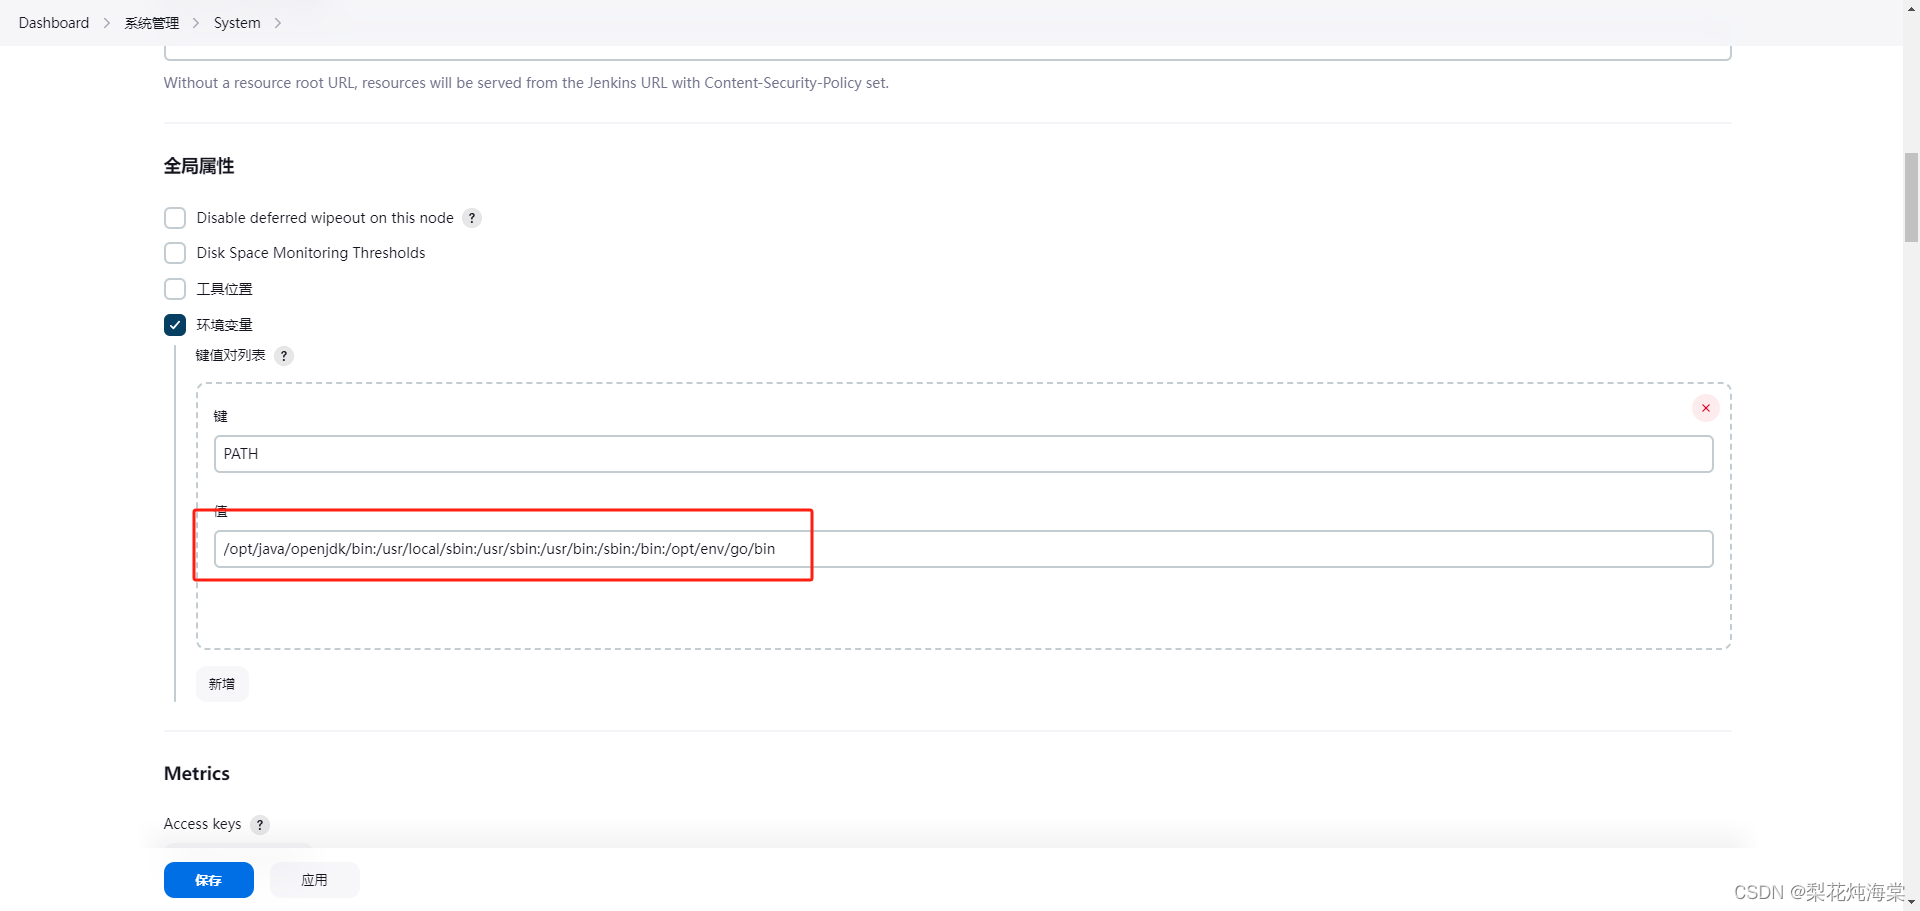Open help icon beside Access keys
Viewport: 1920px width, 911px height.
tap(260, 825)
